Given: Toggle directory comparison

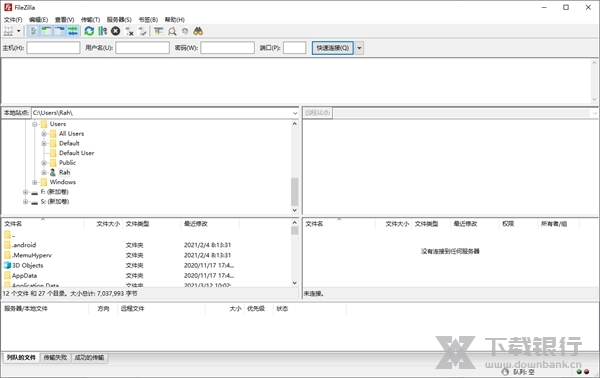Looking at the screenshot, I should [x=172, y=31].
